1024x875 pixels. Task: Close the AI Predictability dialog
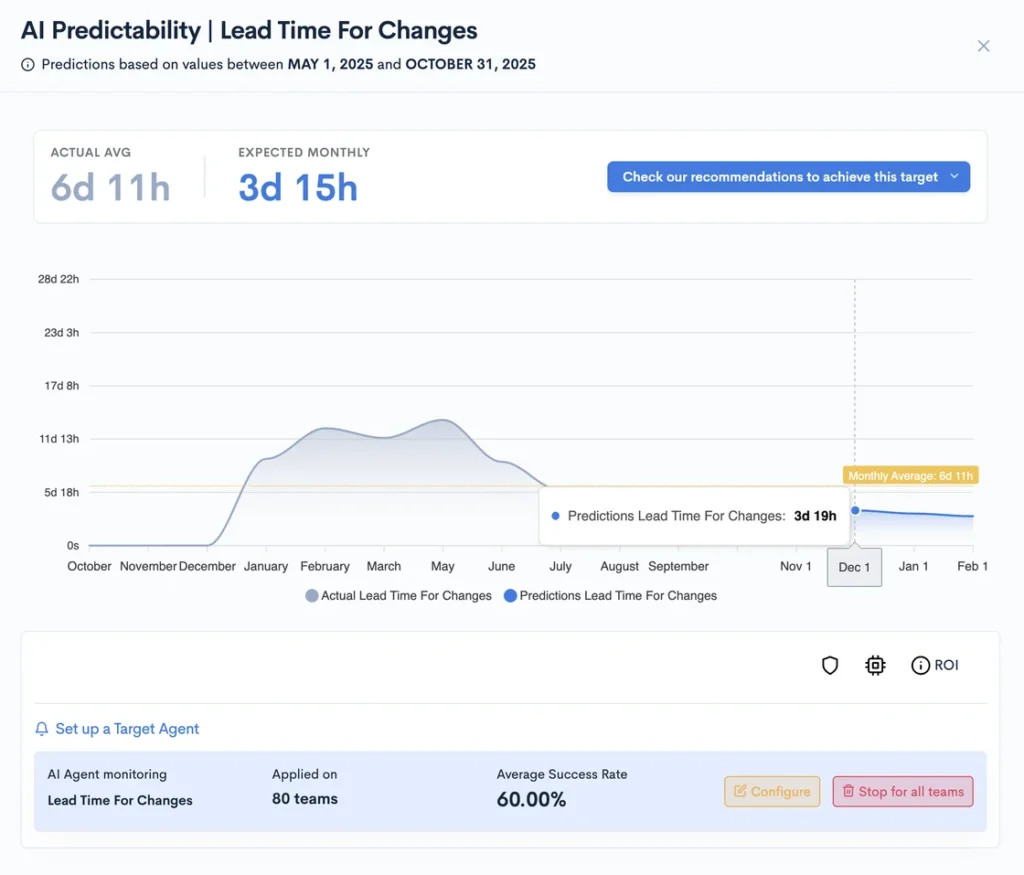(x=983, y=46)
